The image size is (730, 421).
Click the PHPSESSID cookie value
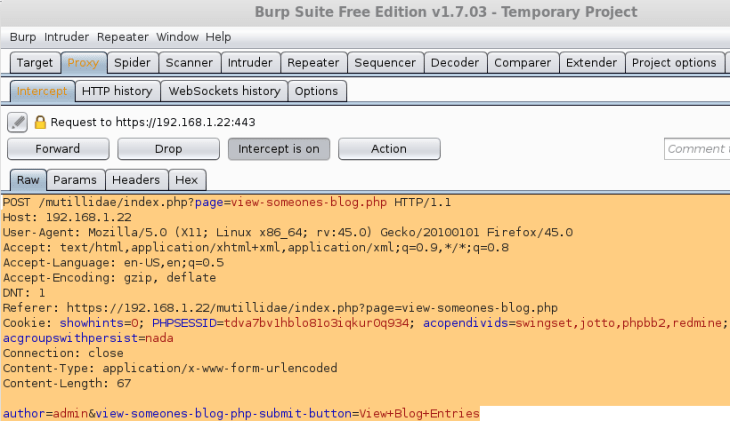click(317, 323)
